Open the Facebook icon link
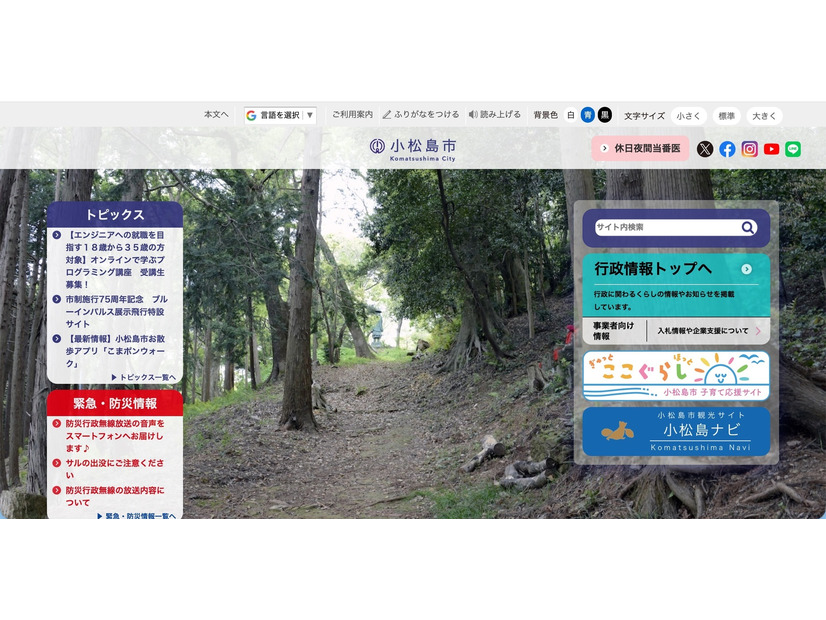This screenshot has height=620, width=826. (x=727, y=149)
